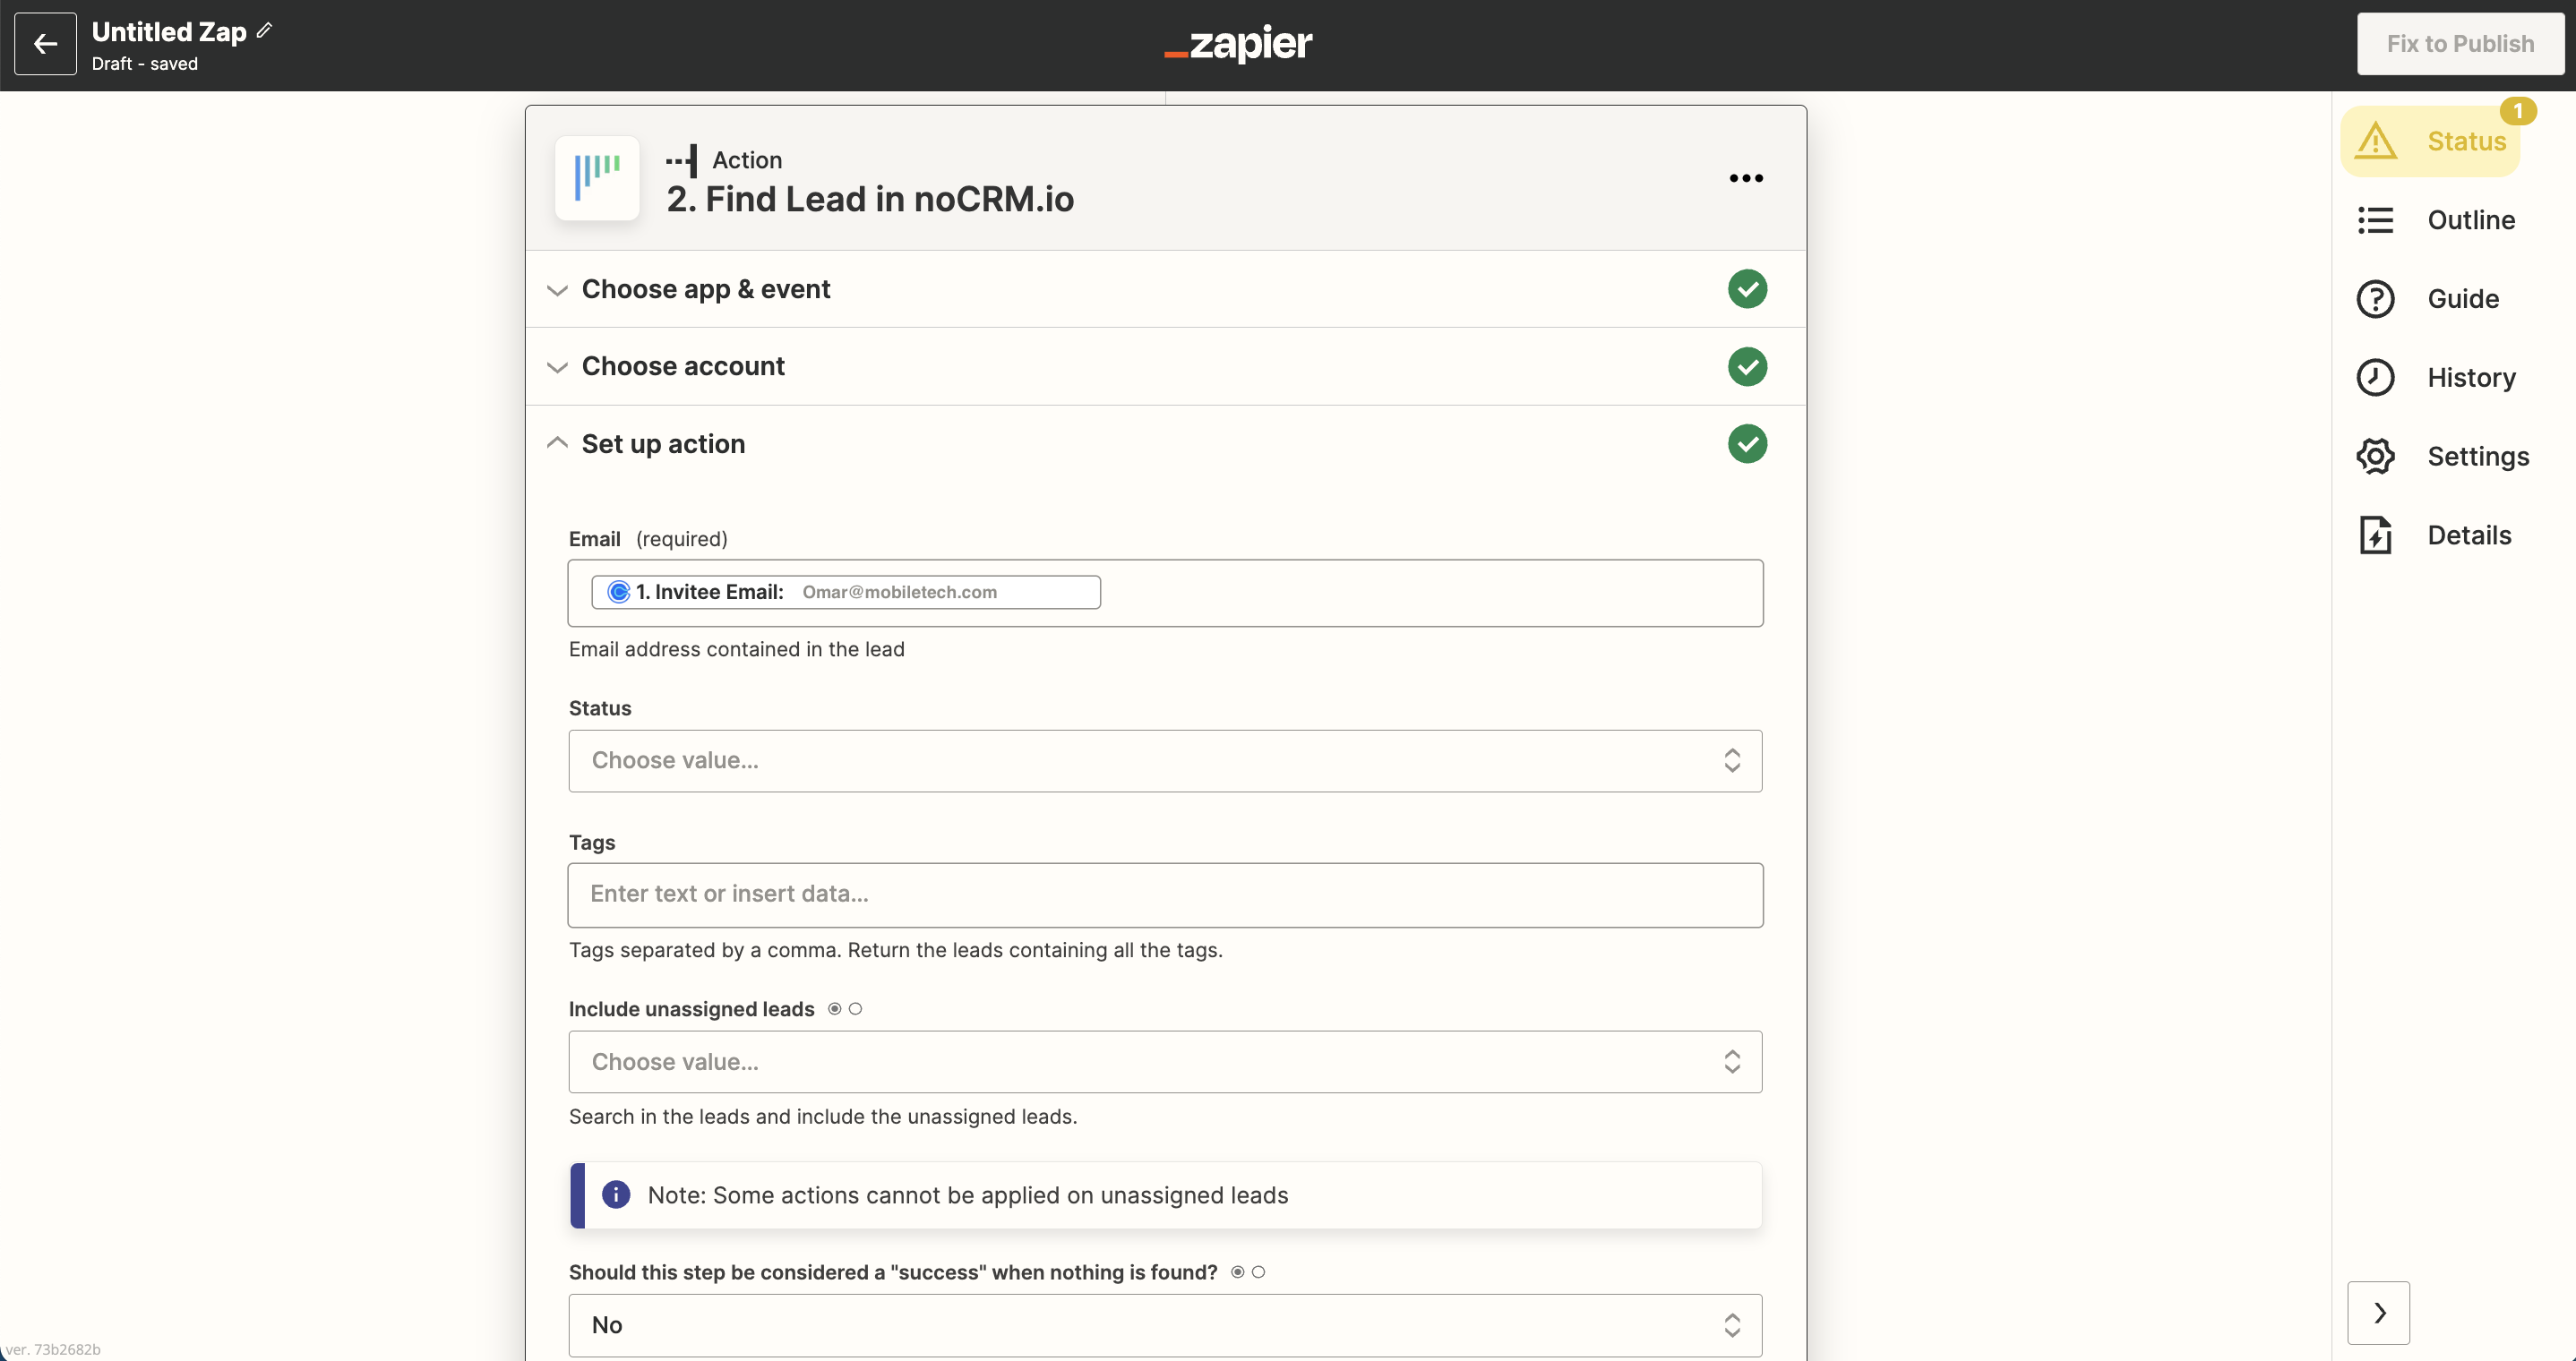Image resolution: width=2576 pixels, height=1361 pixels.
Task: Select second radio for success when nothing found
Action: [1258, 1272]
